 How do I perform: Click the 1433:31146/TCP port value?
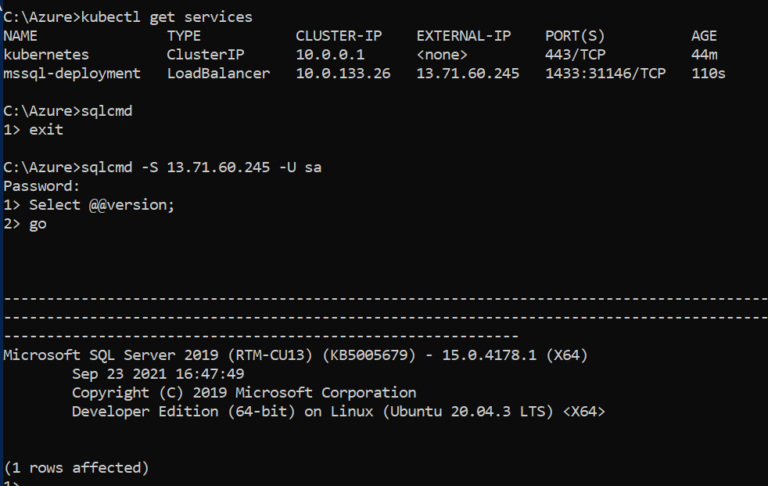click(x=605, y=73)
